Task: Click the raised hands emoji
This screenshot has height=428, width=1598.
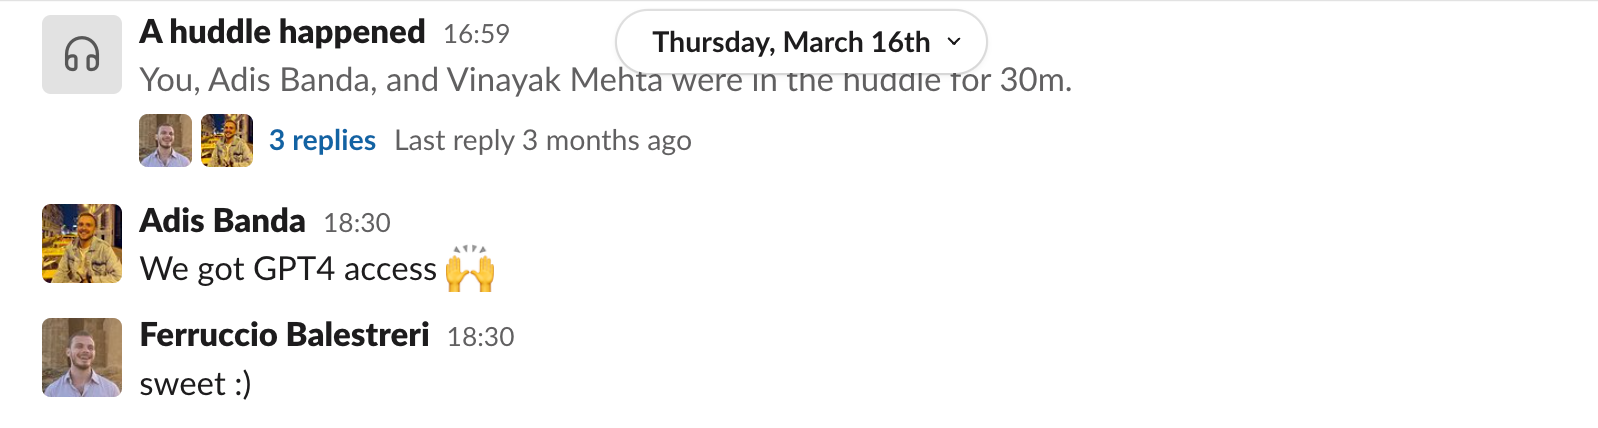Action: click(x=470, y=268)
